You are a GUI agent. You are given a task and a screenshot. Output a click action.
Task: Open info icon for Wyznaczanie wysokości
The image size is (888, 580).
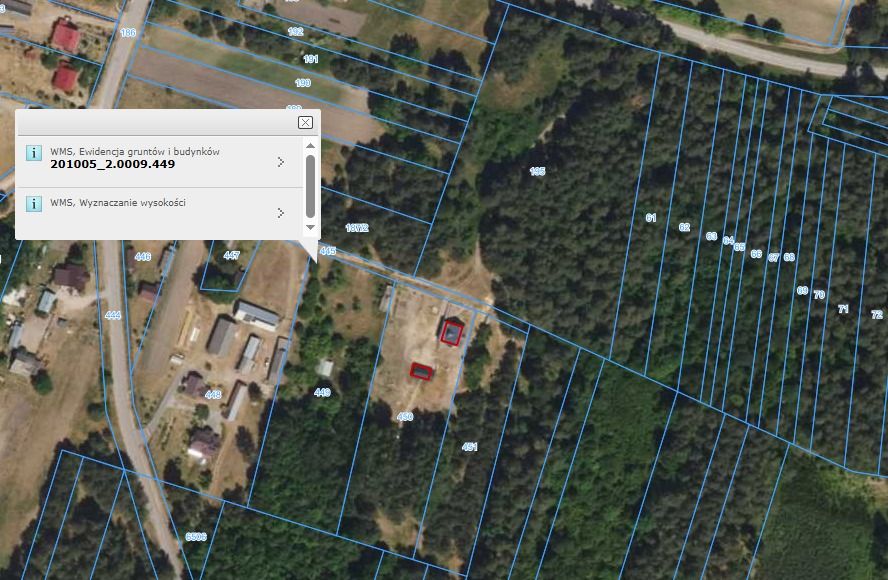pyautogui.click(x=33, y=204)
